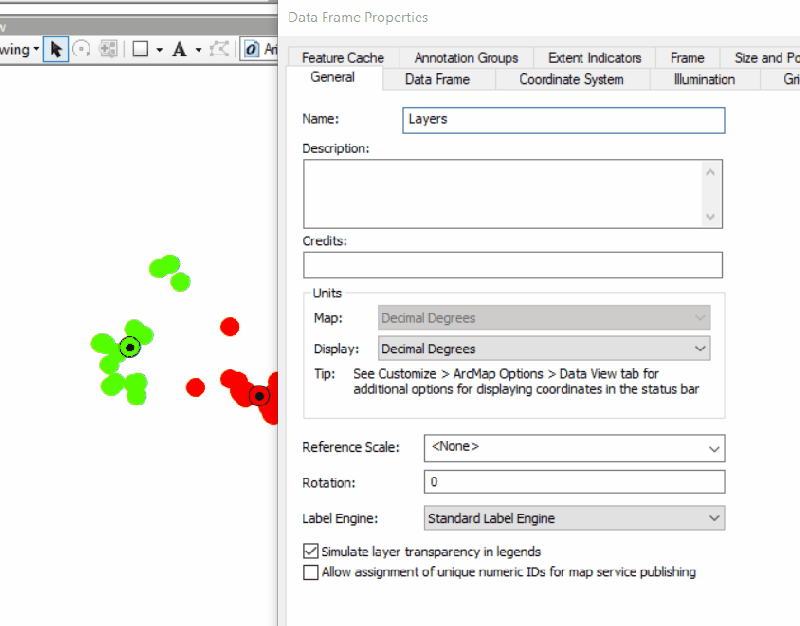Image resolution: width=800 pixels, height=626 pixels.
Task: Click the grayed graphics tool beside Rotate
Action: [x=108, y=48]
